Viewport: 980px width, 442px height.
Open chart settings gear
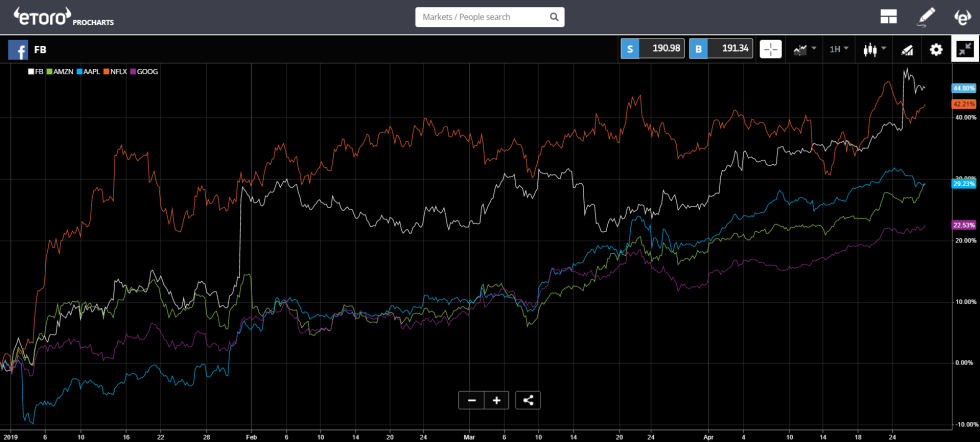pos(936,49)
